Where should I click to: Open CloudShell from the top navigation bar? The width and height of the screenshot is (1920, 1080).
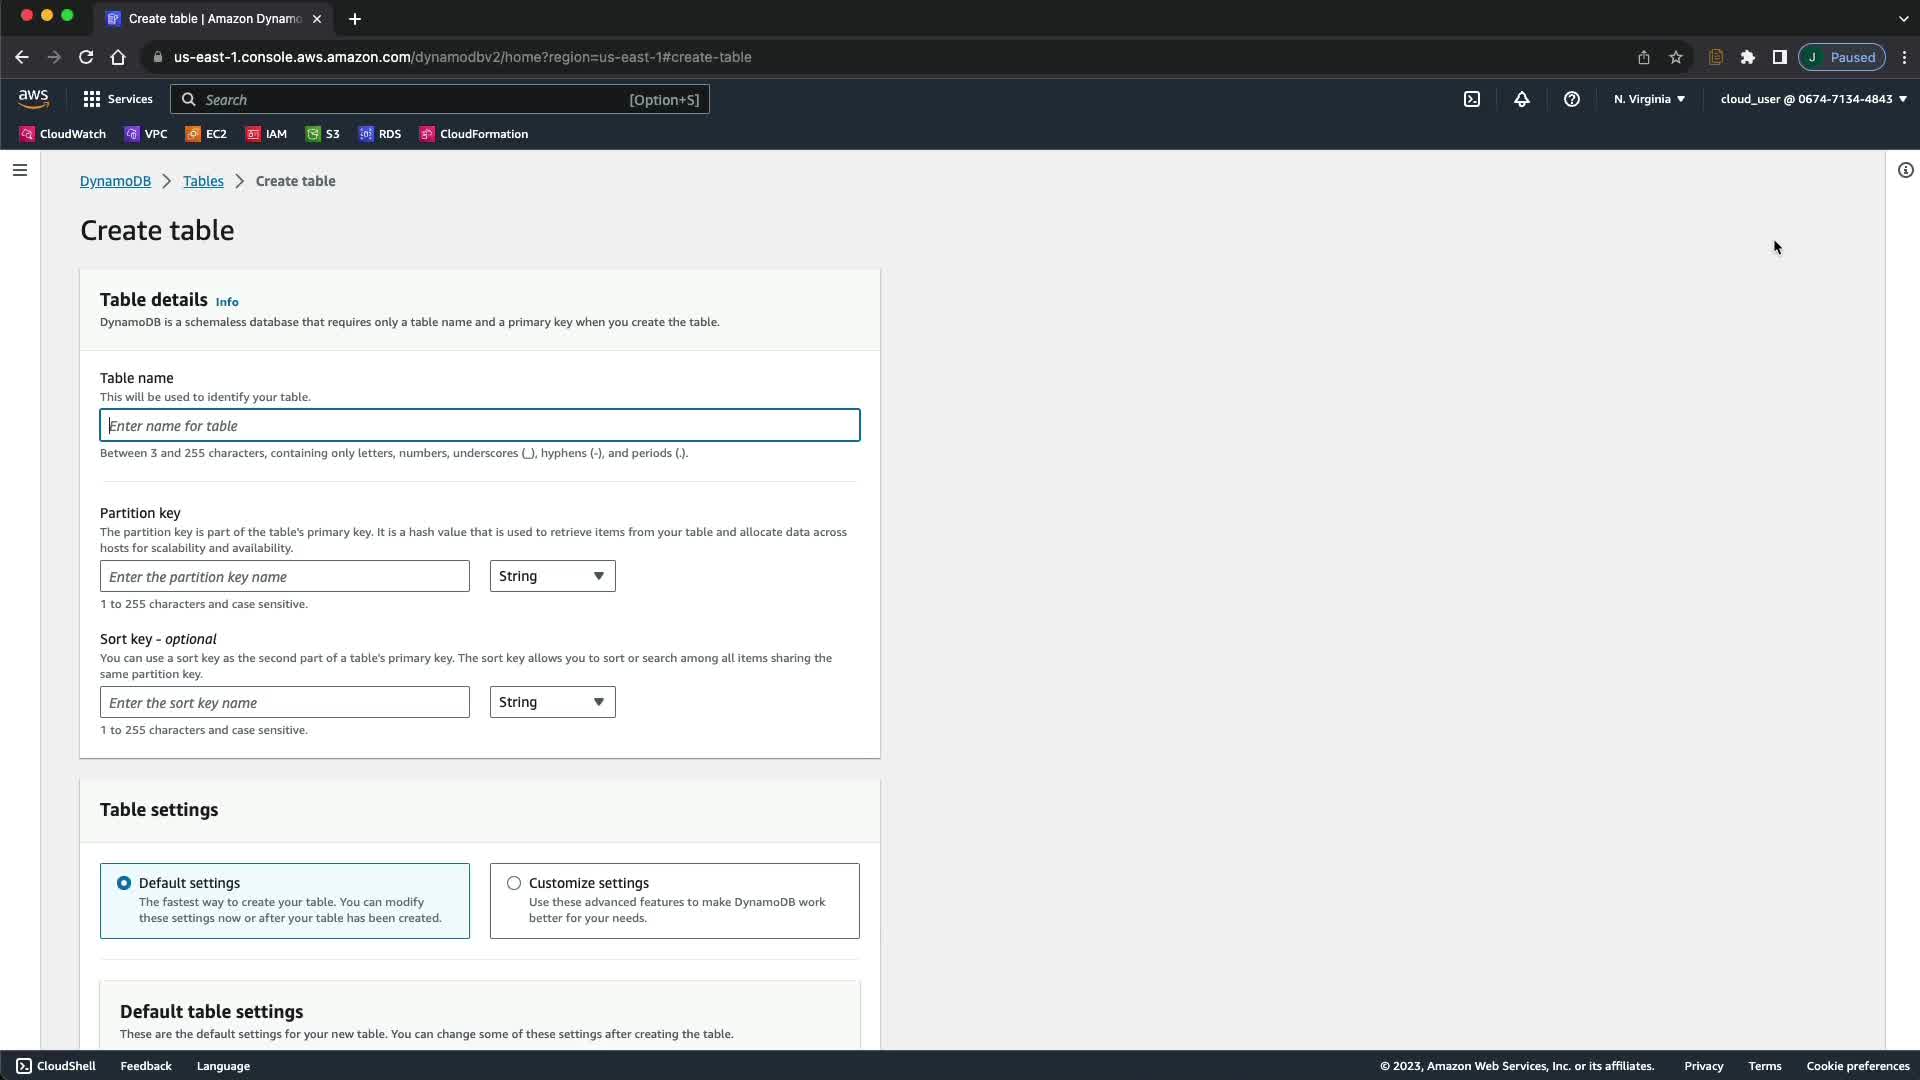[1472, 99]
